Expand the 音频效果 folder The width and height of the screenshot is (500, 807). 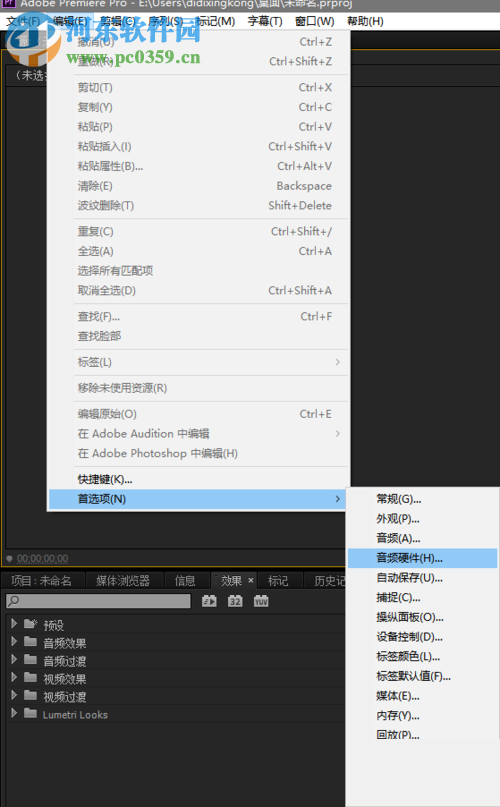[x=14, y=642]
